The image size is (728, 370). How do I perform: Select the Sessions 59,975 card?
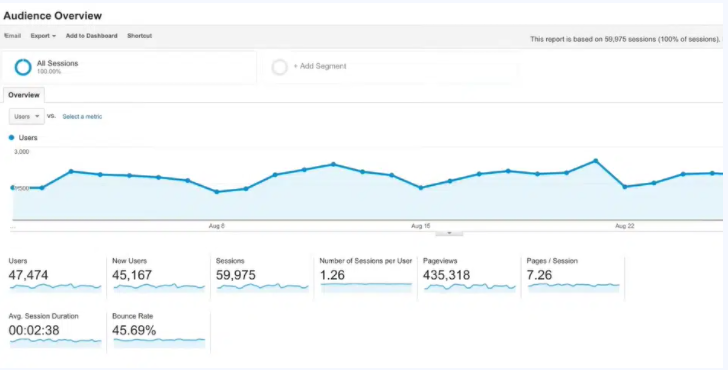click(x=262, y=277)
